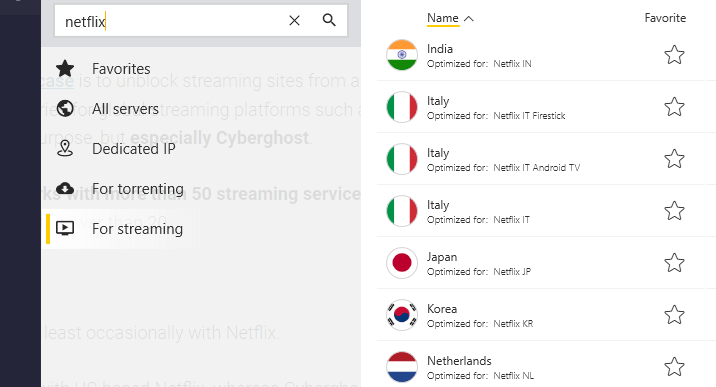This screenshot has height=387, width=716.
Task: Click the Netherlands flag icon
Action: coord(402,367)
